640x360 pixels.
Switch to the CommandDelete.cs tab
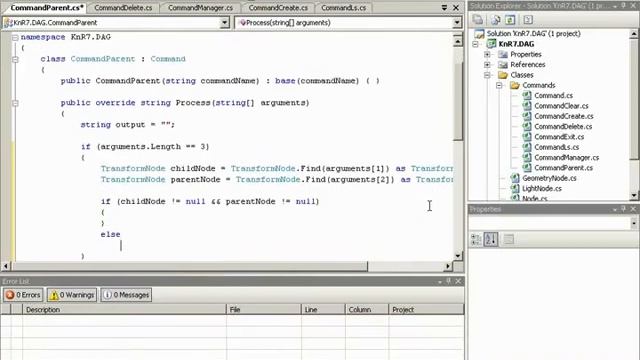[123, 7]
